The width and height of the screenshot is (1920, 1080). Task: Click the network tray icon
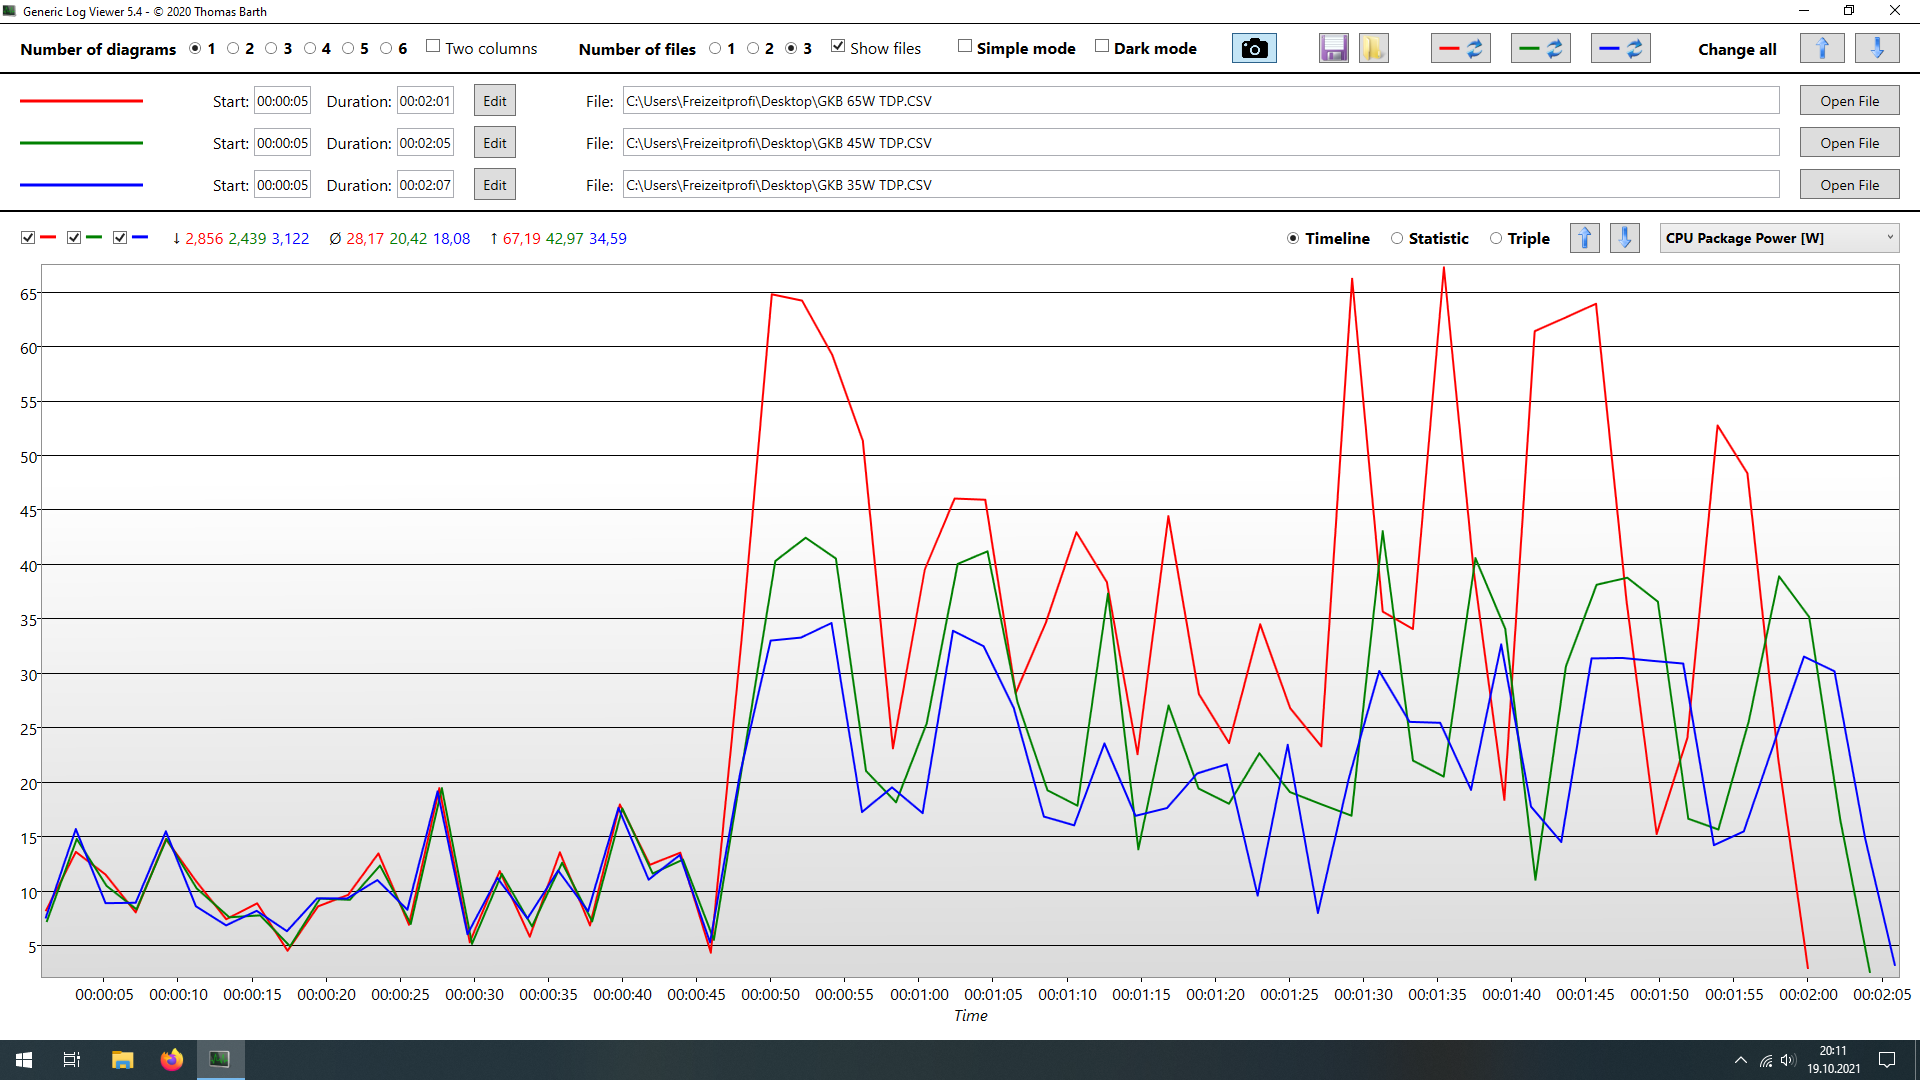1766,1060
